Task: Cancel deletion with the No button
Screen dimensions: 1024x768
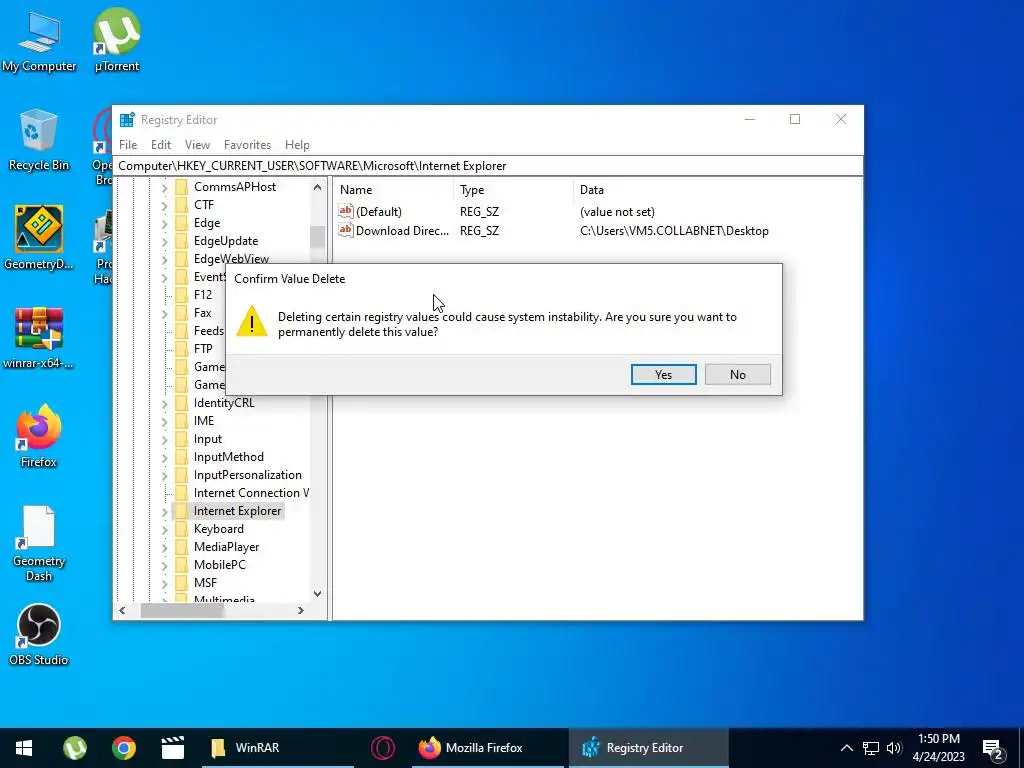Action: coord(737,374)
